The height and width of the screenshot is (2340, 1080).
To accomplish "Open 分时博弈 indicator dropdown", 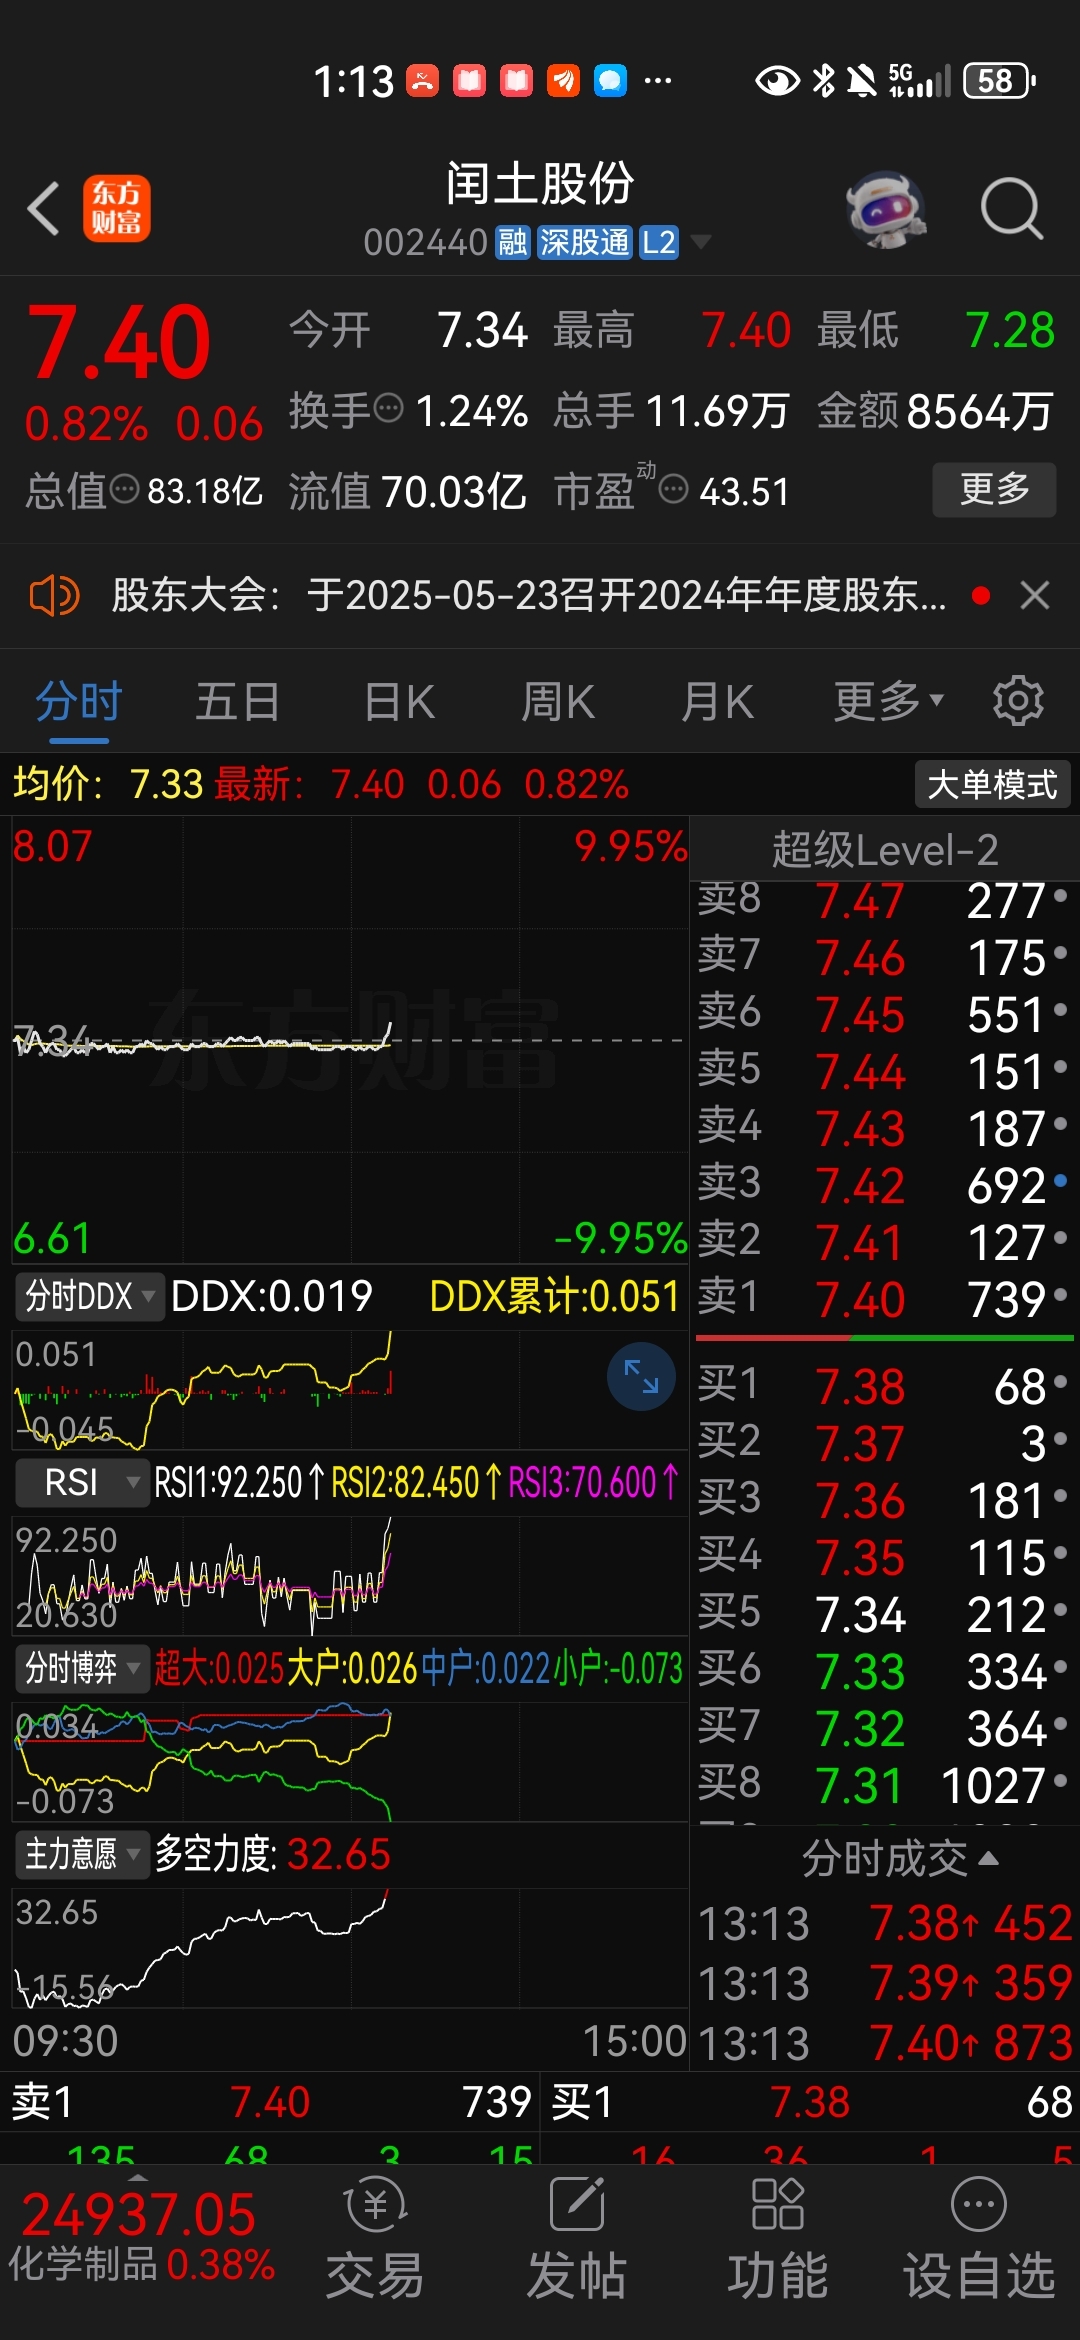I will point(82,1668).
